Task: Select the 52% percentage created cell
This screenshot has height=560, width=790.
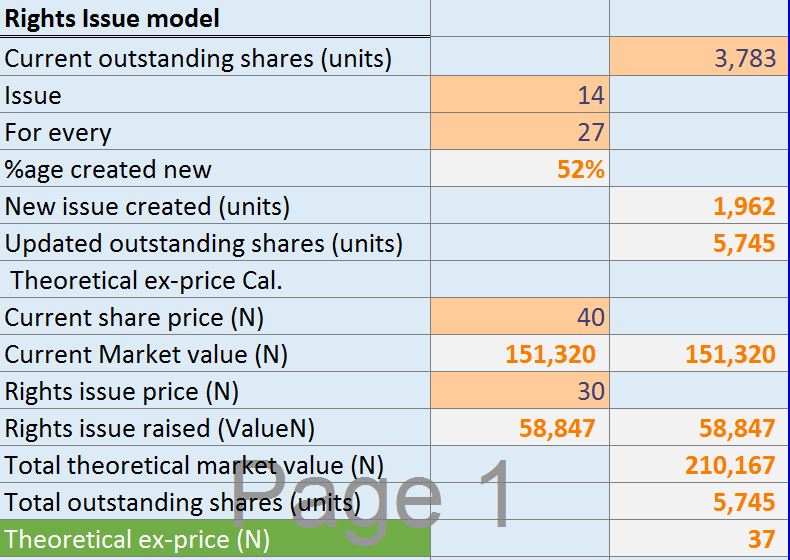Action: coord(519,169)
